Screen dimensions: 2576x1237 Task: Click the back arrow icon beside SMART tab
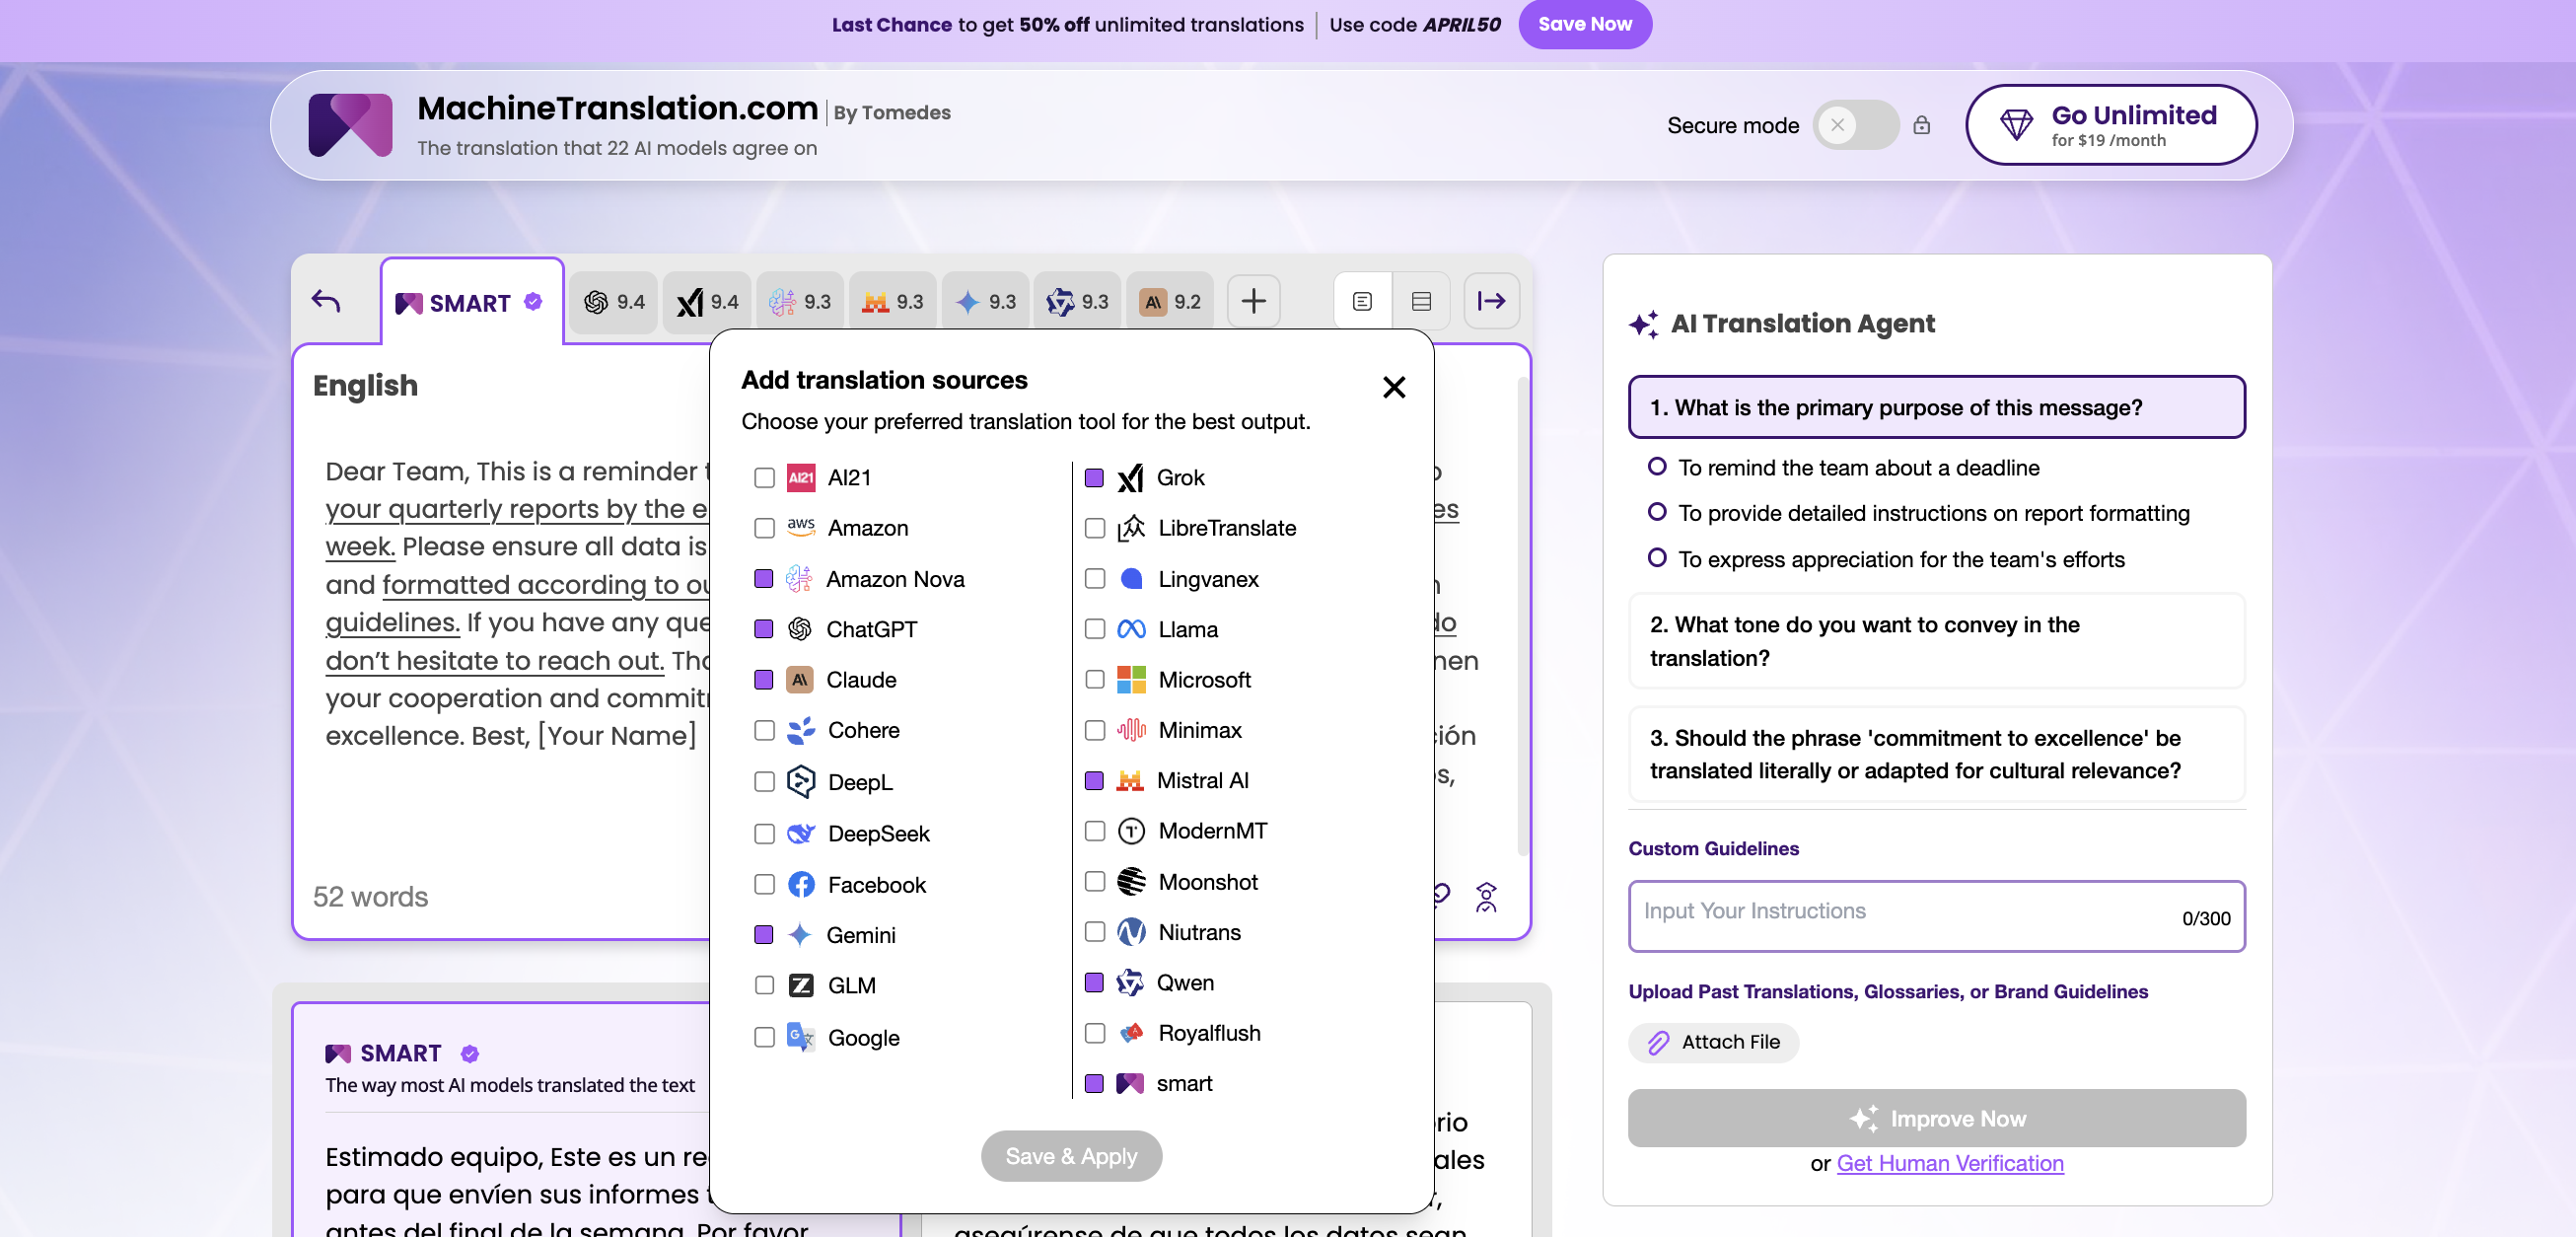pos(326,301)
